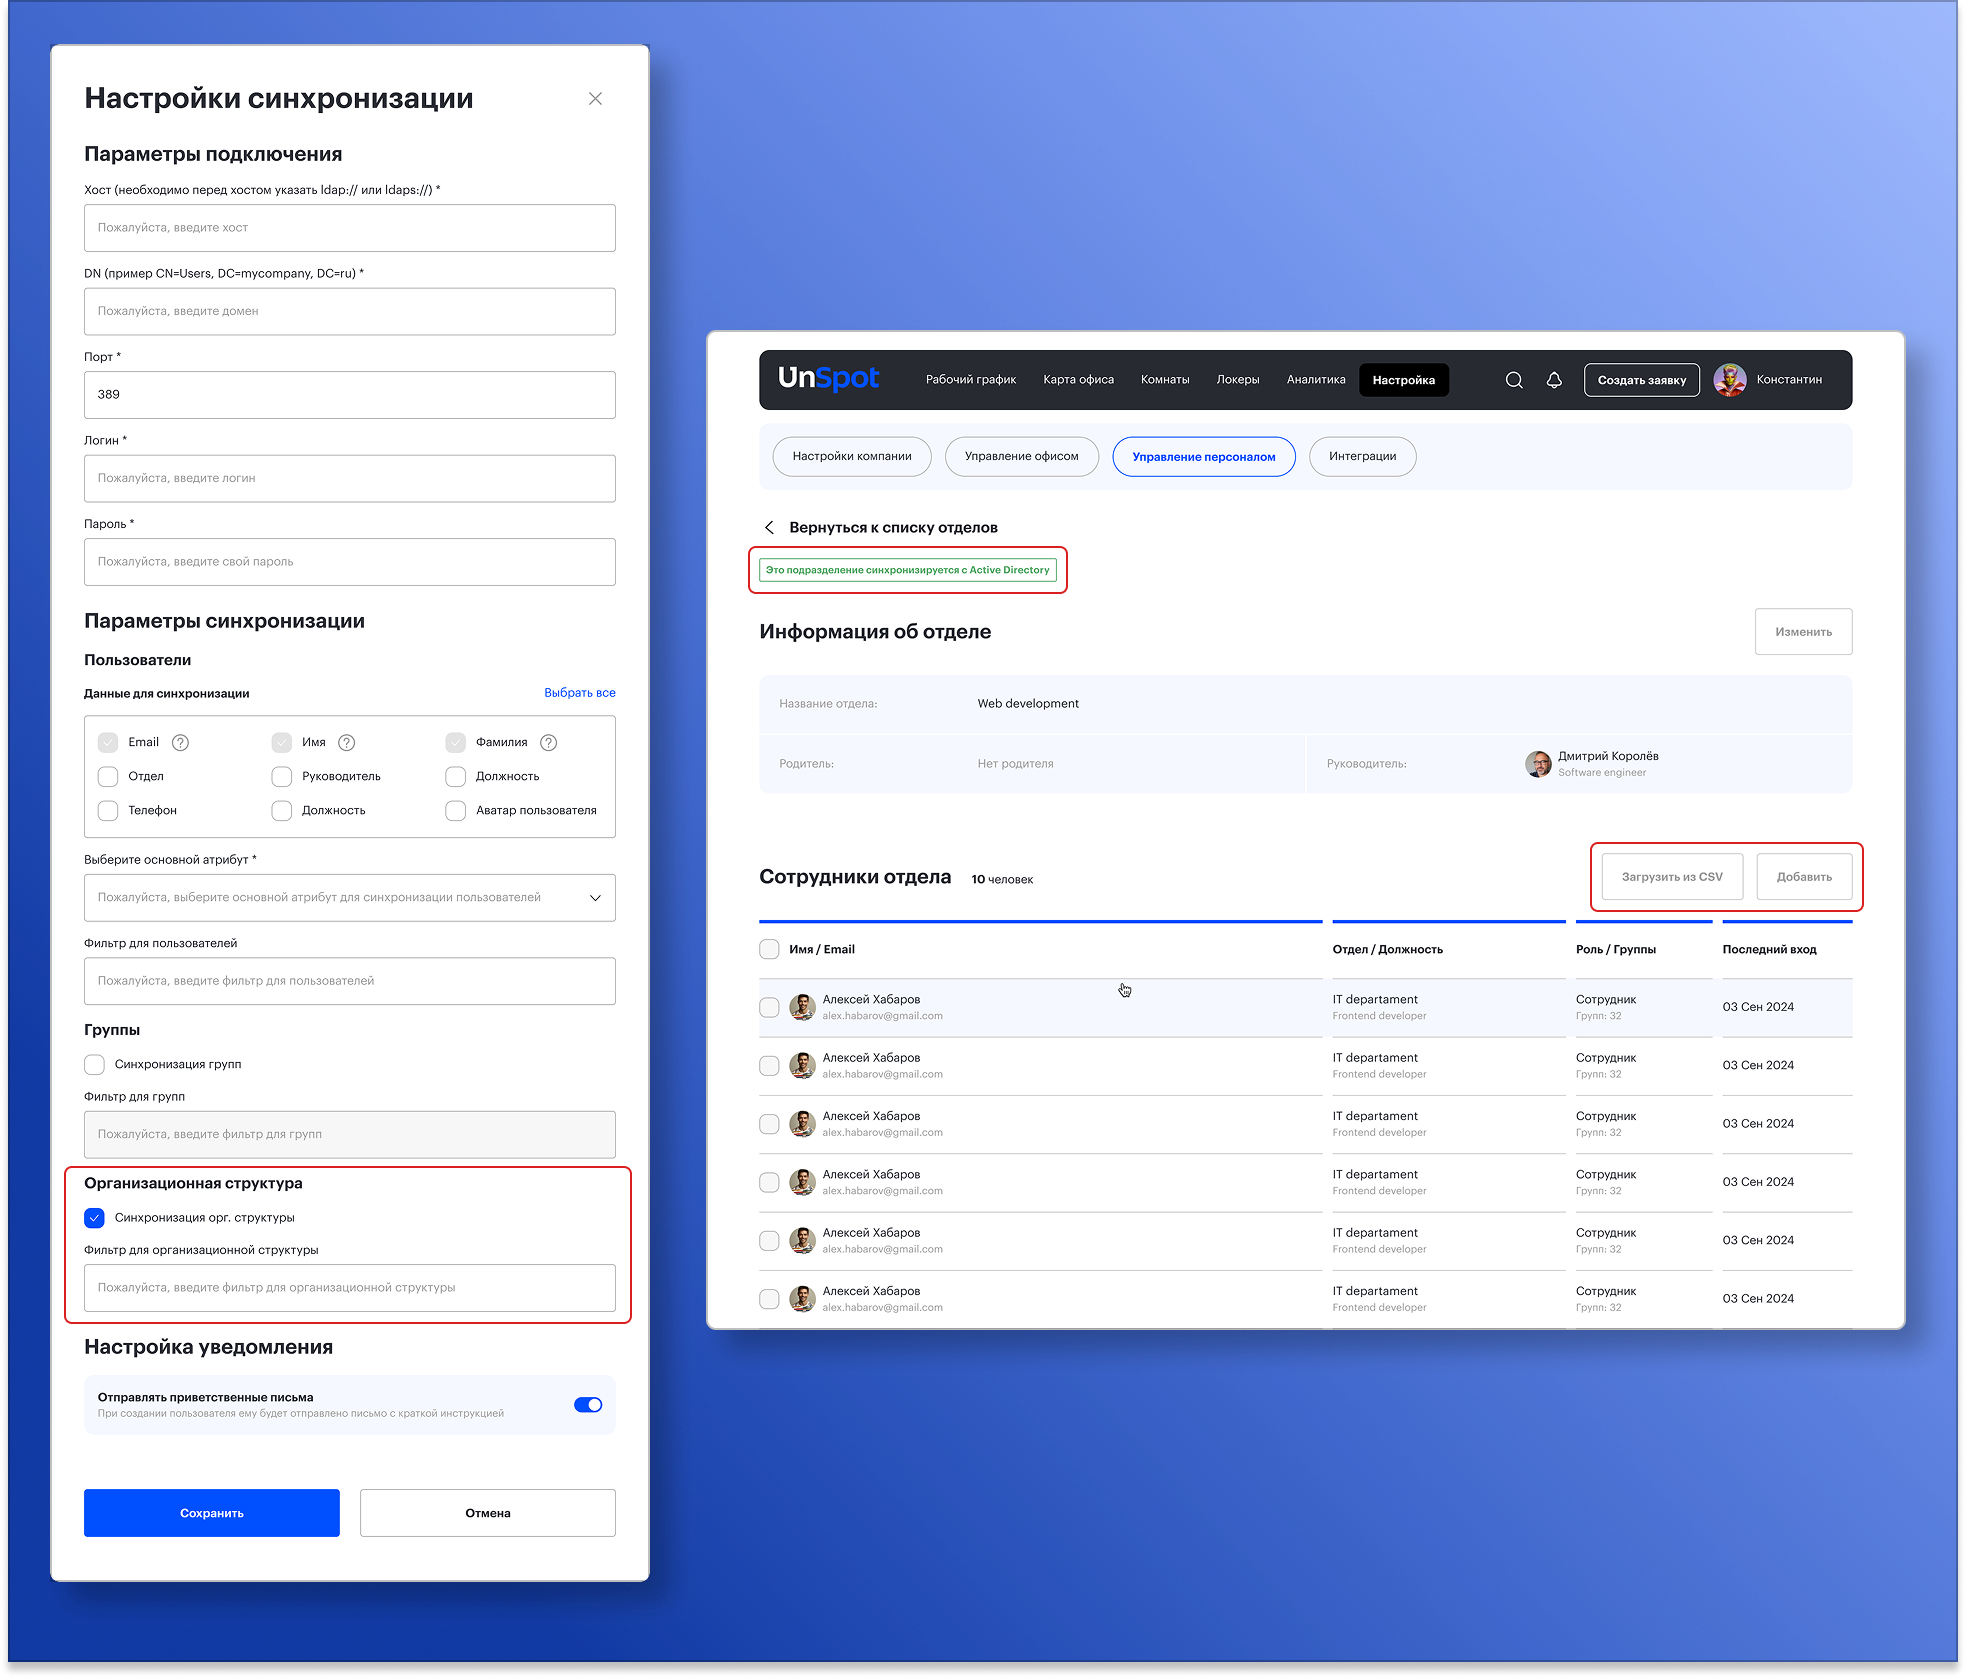
Task: Click Дмитрий Королёв's manager avatar
Action: tap(1538, 764)
